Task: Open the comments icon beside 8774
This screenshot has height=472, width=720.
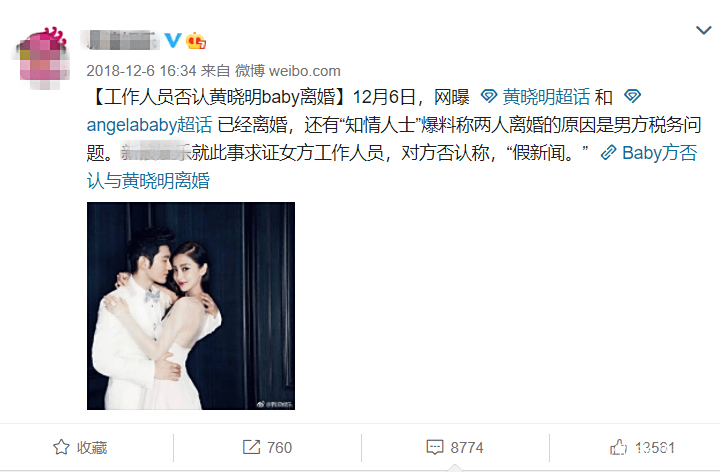Action: pos(435,447)
